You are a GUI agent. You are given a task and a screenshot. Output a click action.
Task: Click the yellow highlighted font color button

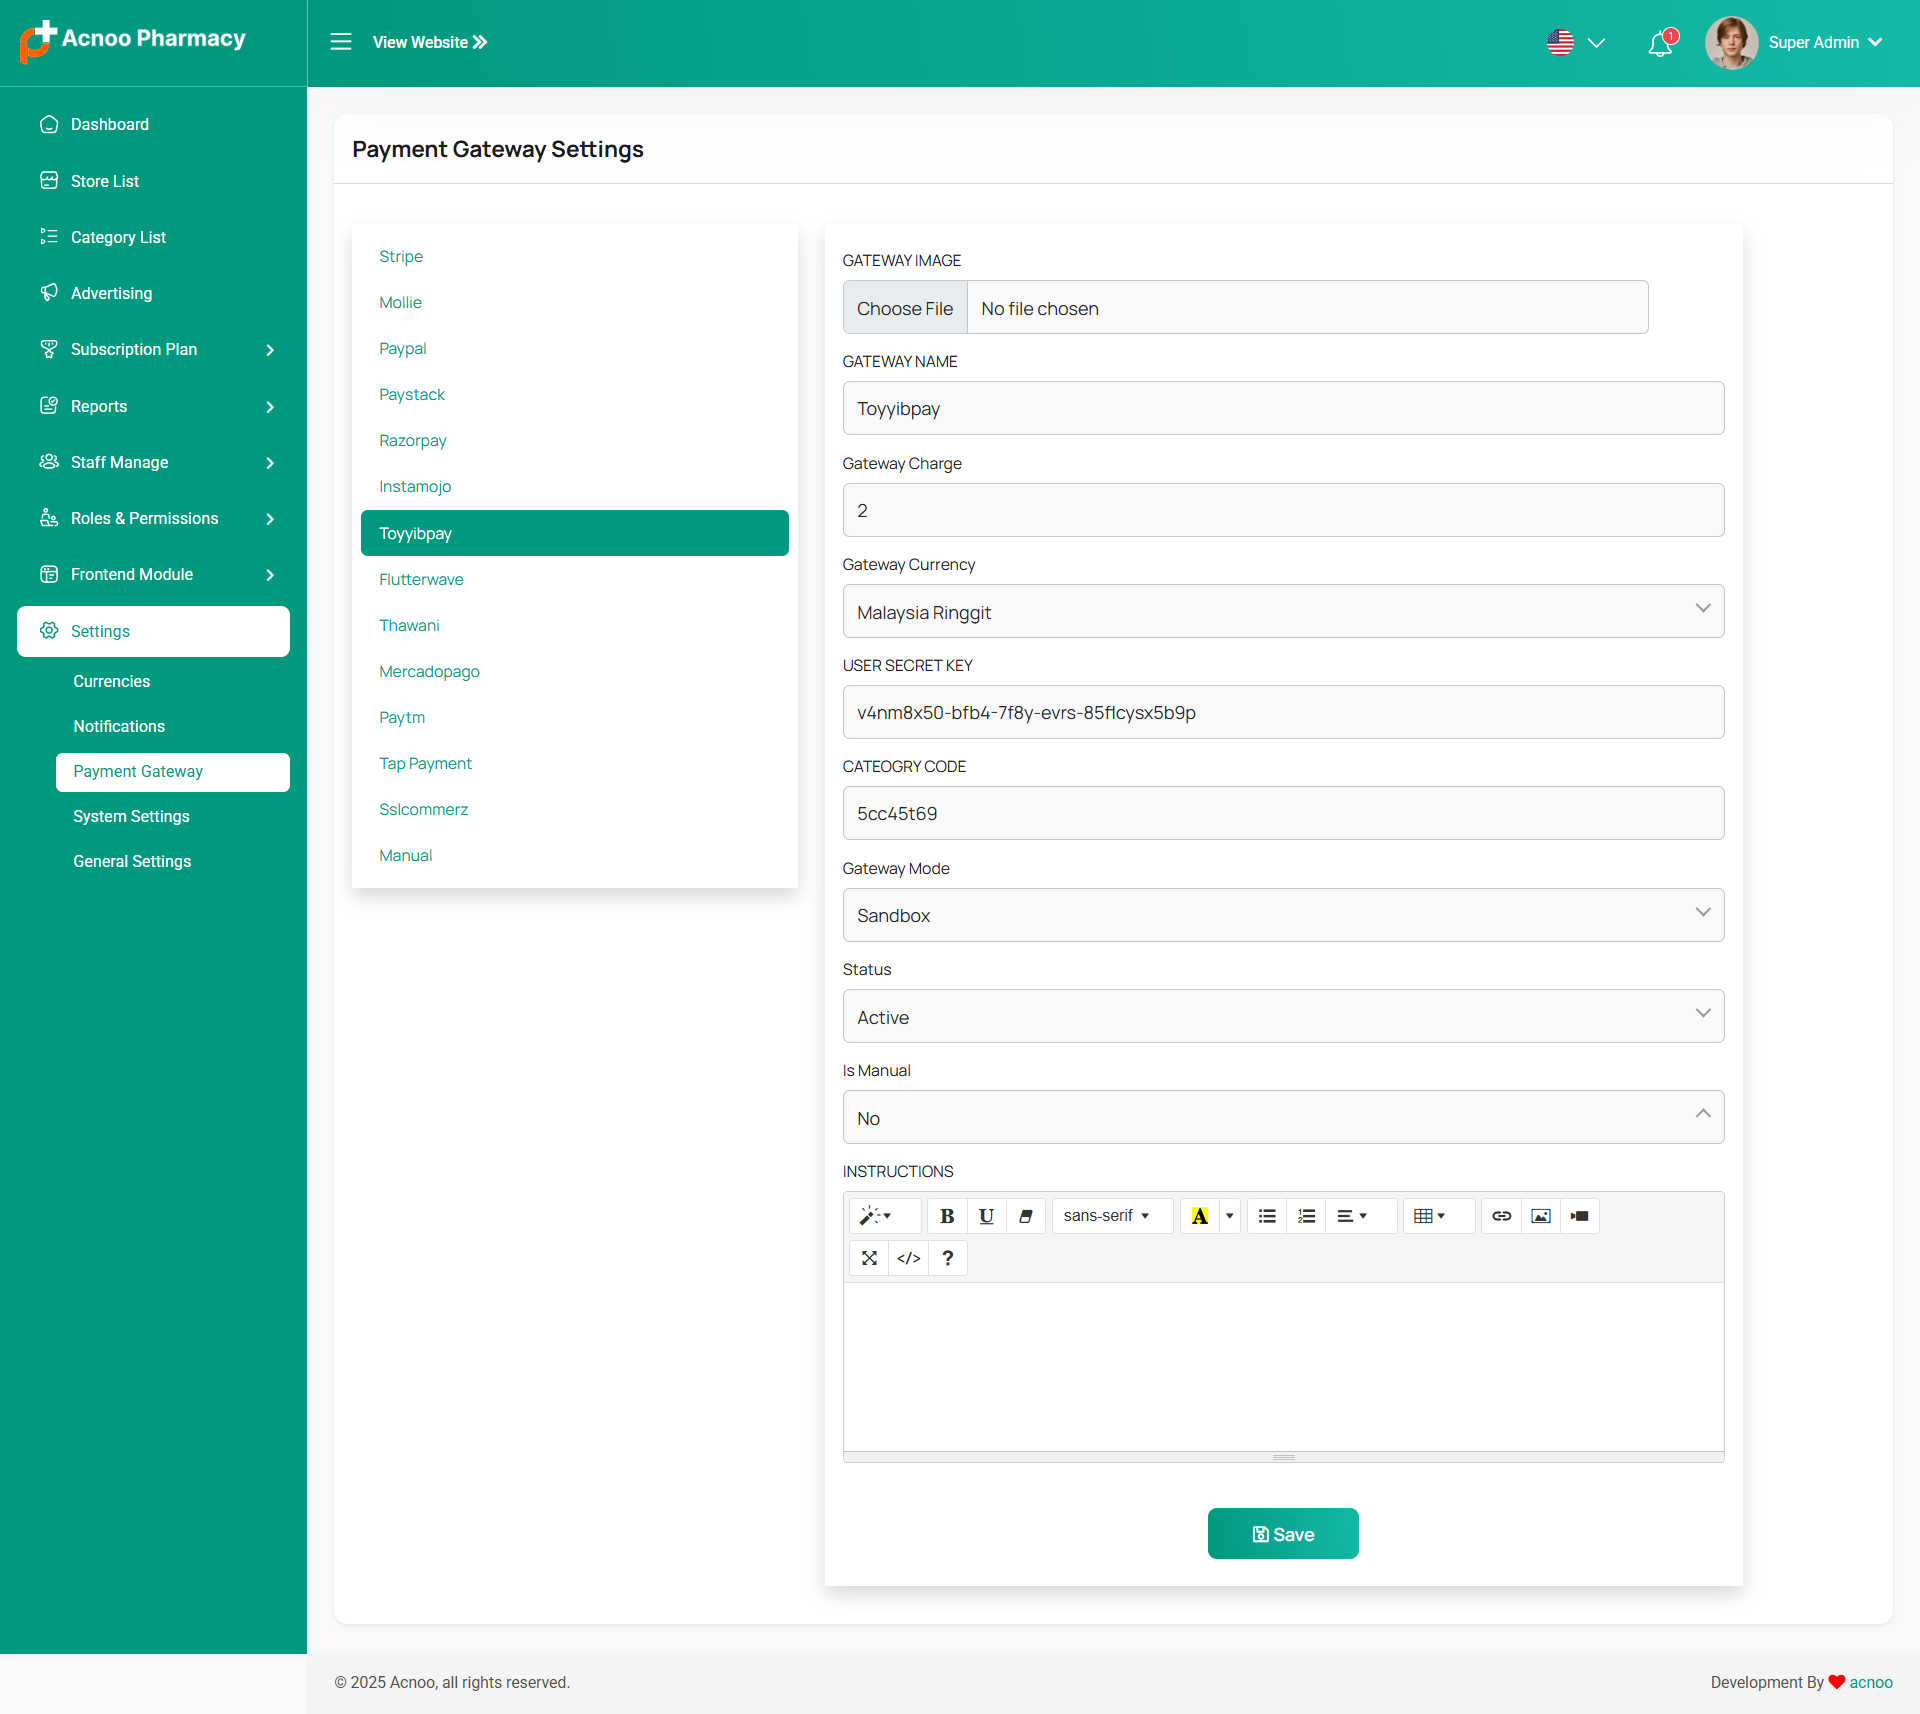click(1199, 1216)
